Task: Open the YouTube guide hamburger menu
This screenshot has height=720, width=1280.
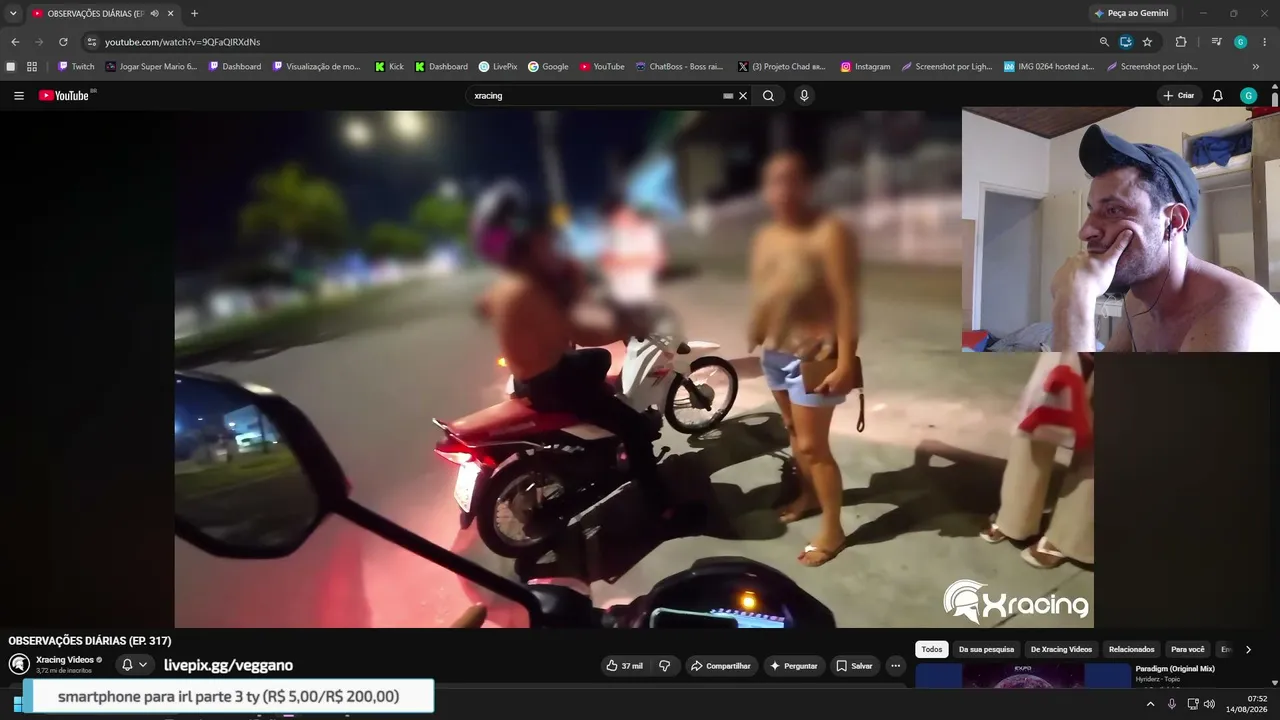Action: tap(19, 96)
